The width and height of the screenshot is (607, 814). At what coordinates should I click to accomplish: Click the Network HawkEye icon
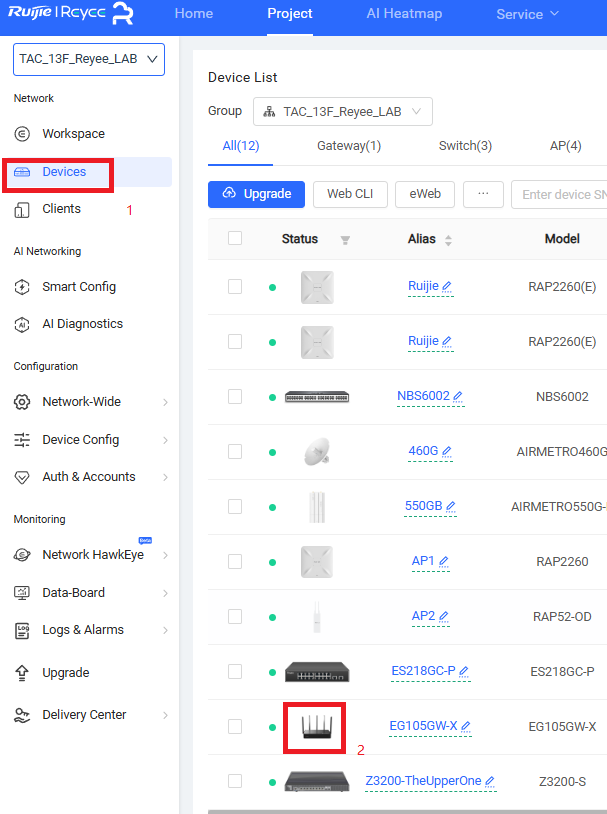[x=22, y=555]
